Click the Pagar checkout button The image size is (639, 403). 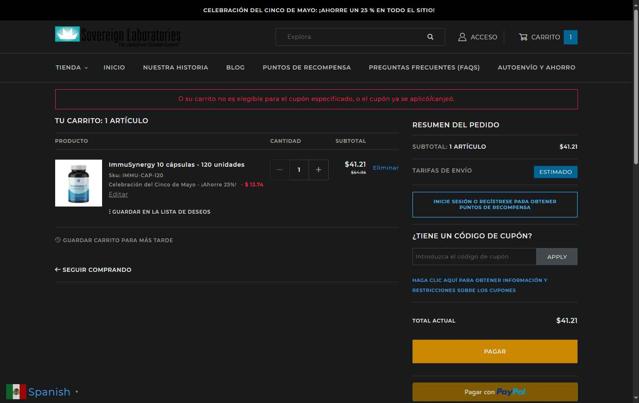point(495,351)
